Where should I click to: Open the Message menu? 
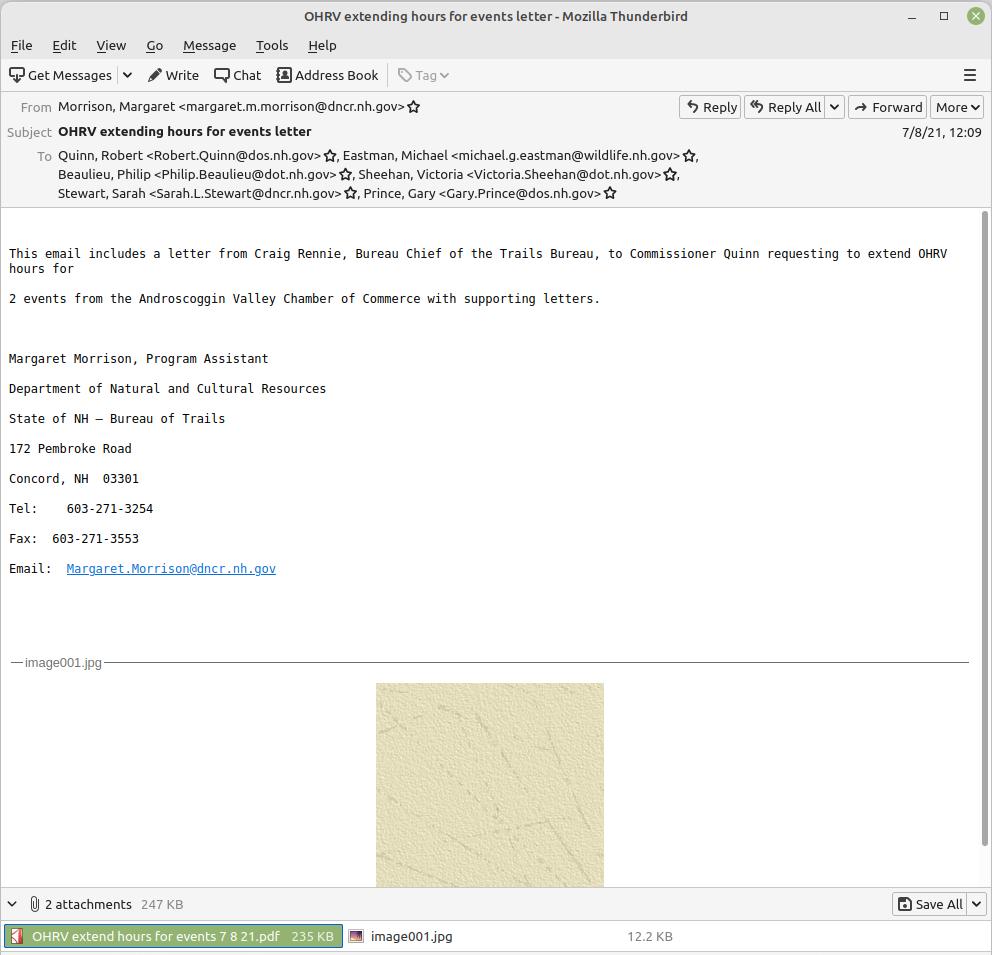coord(209,45)
